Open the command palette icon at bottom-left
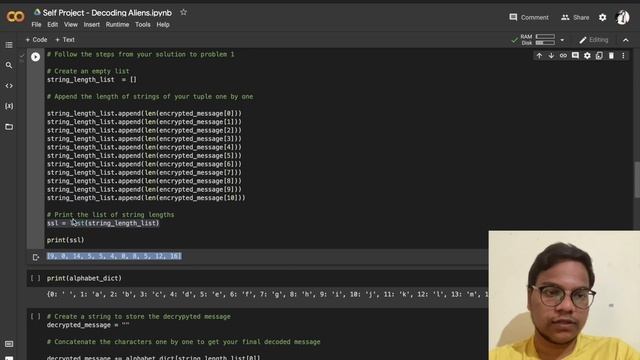This screenshot has height=360, width=640. [9, 344]
